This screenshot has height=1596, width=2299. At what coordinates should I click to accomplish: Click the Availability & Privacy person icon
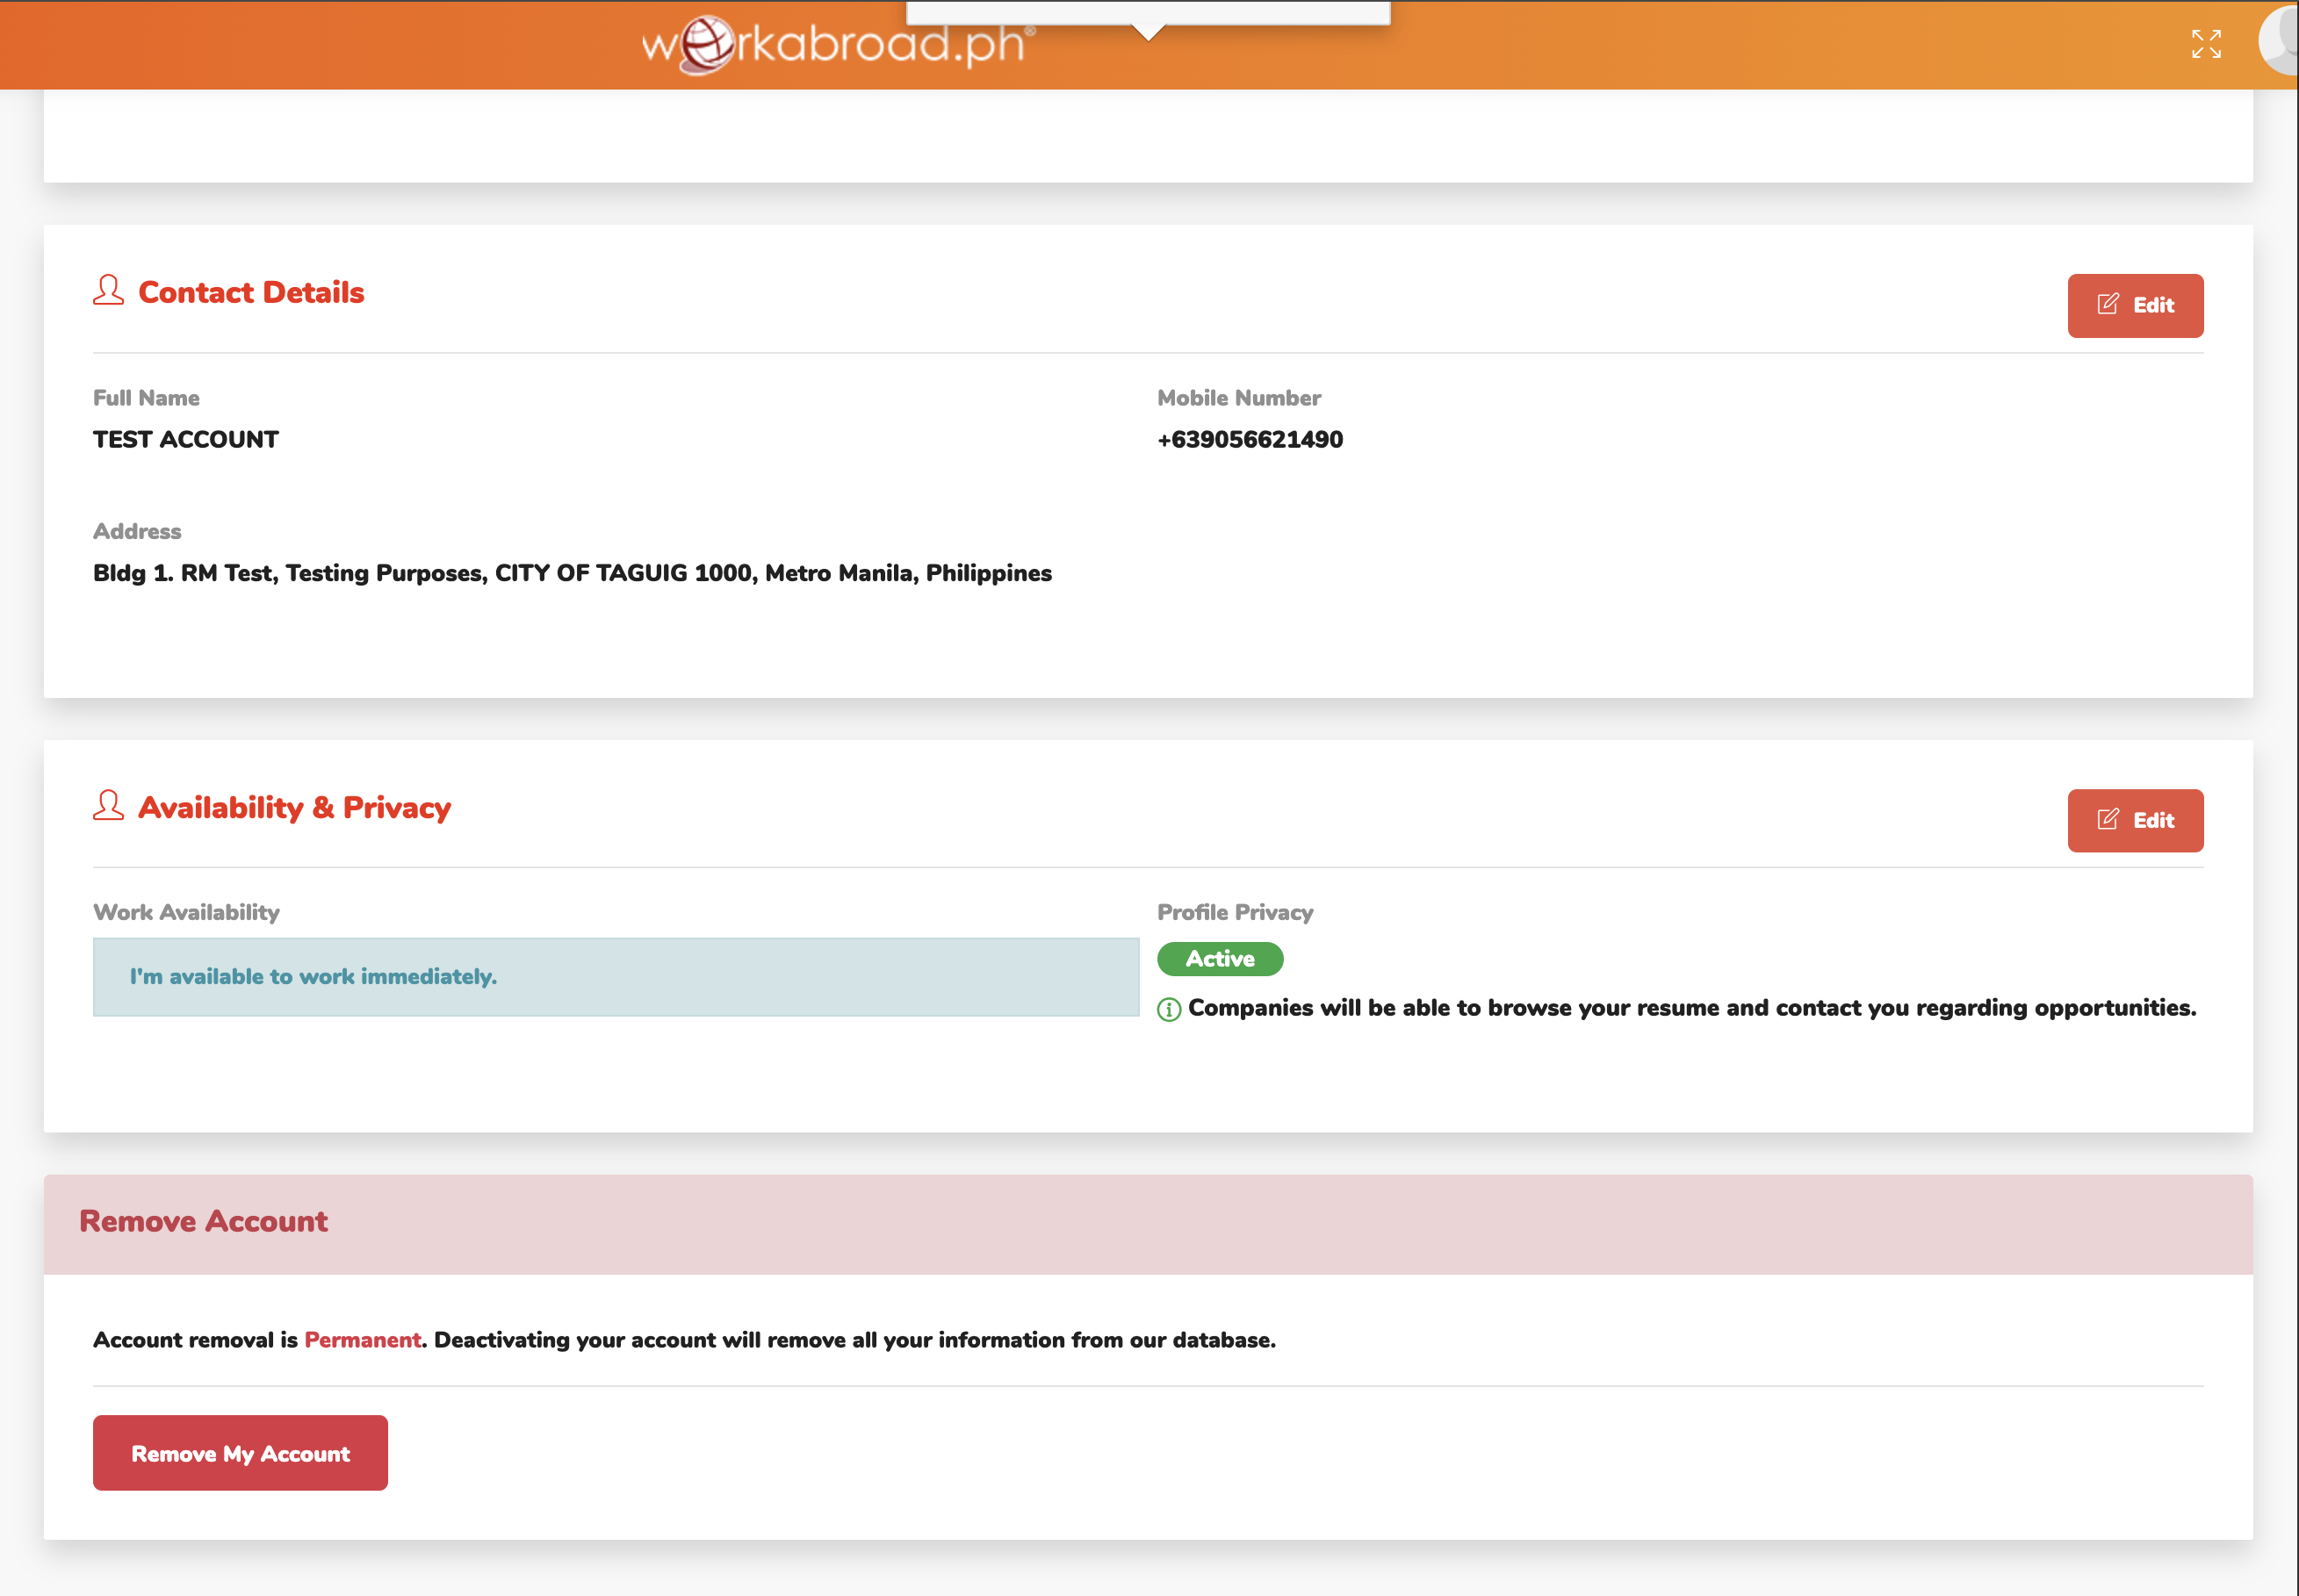point(108,806)
